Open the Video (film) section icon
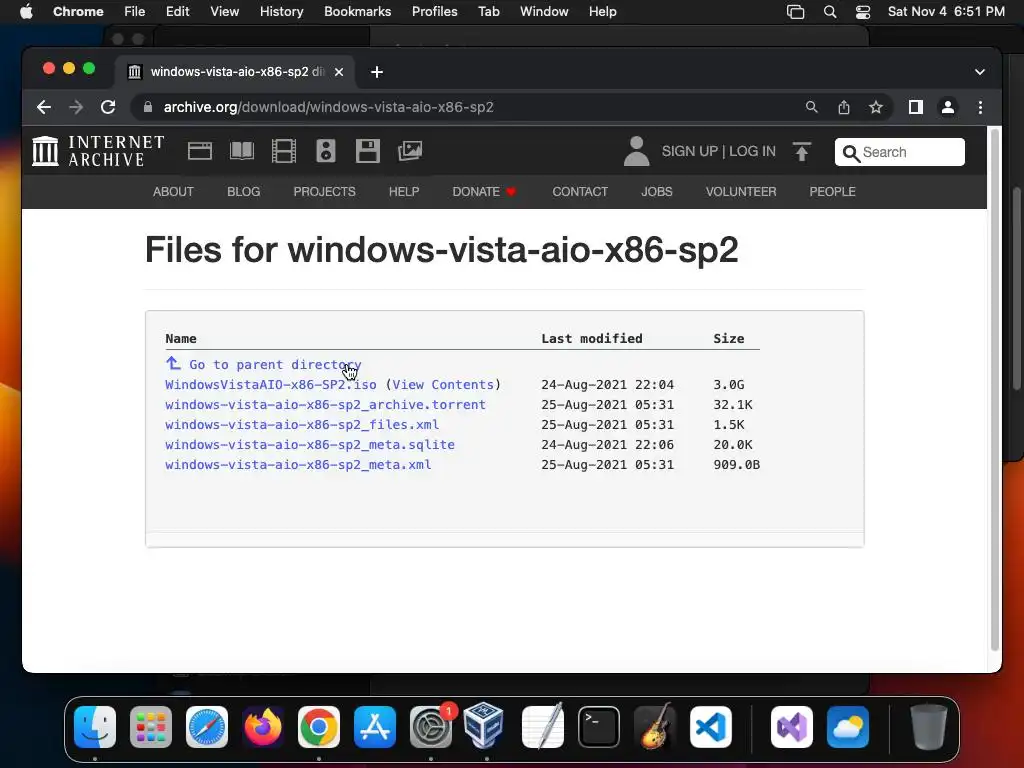 coord(284,151)
